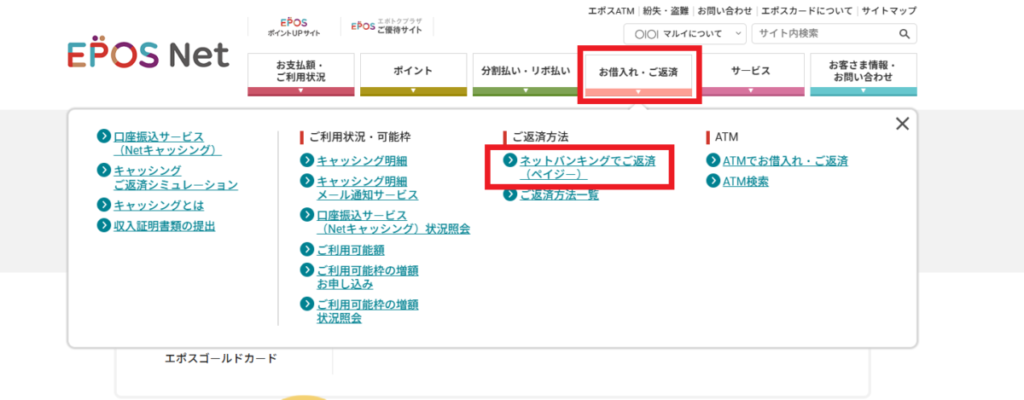Image resolution: width=1024 pixels, height=400 pixels.
Task: Click arrow icon beside ご利用可能額
Action: (306, 249)
